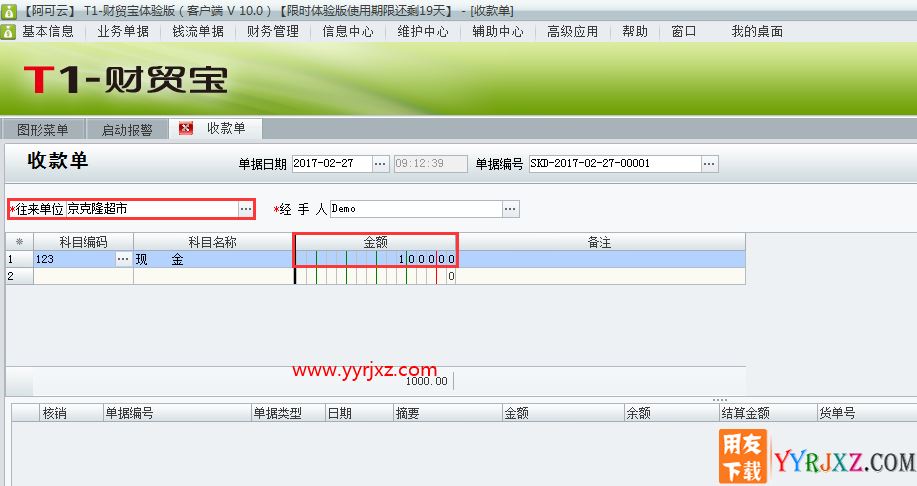Open 信息中心 menu
The image size is (917, 486).
[347, 32]
